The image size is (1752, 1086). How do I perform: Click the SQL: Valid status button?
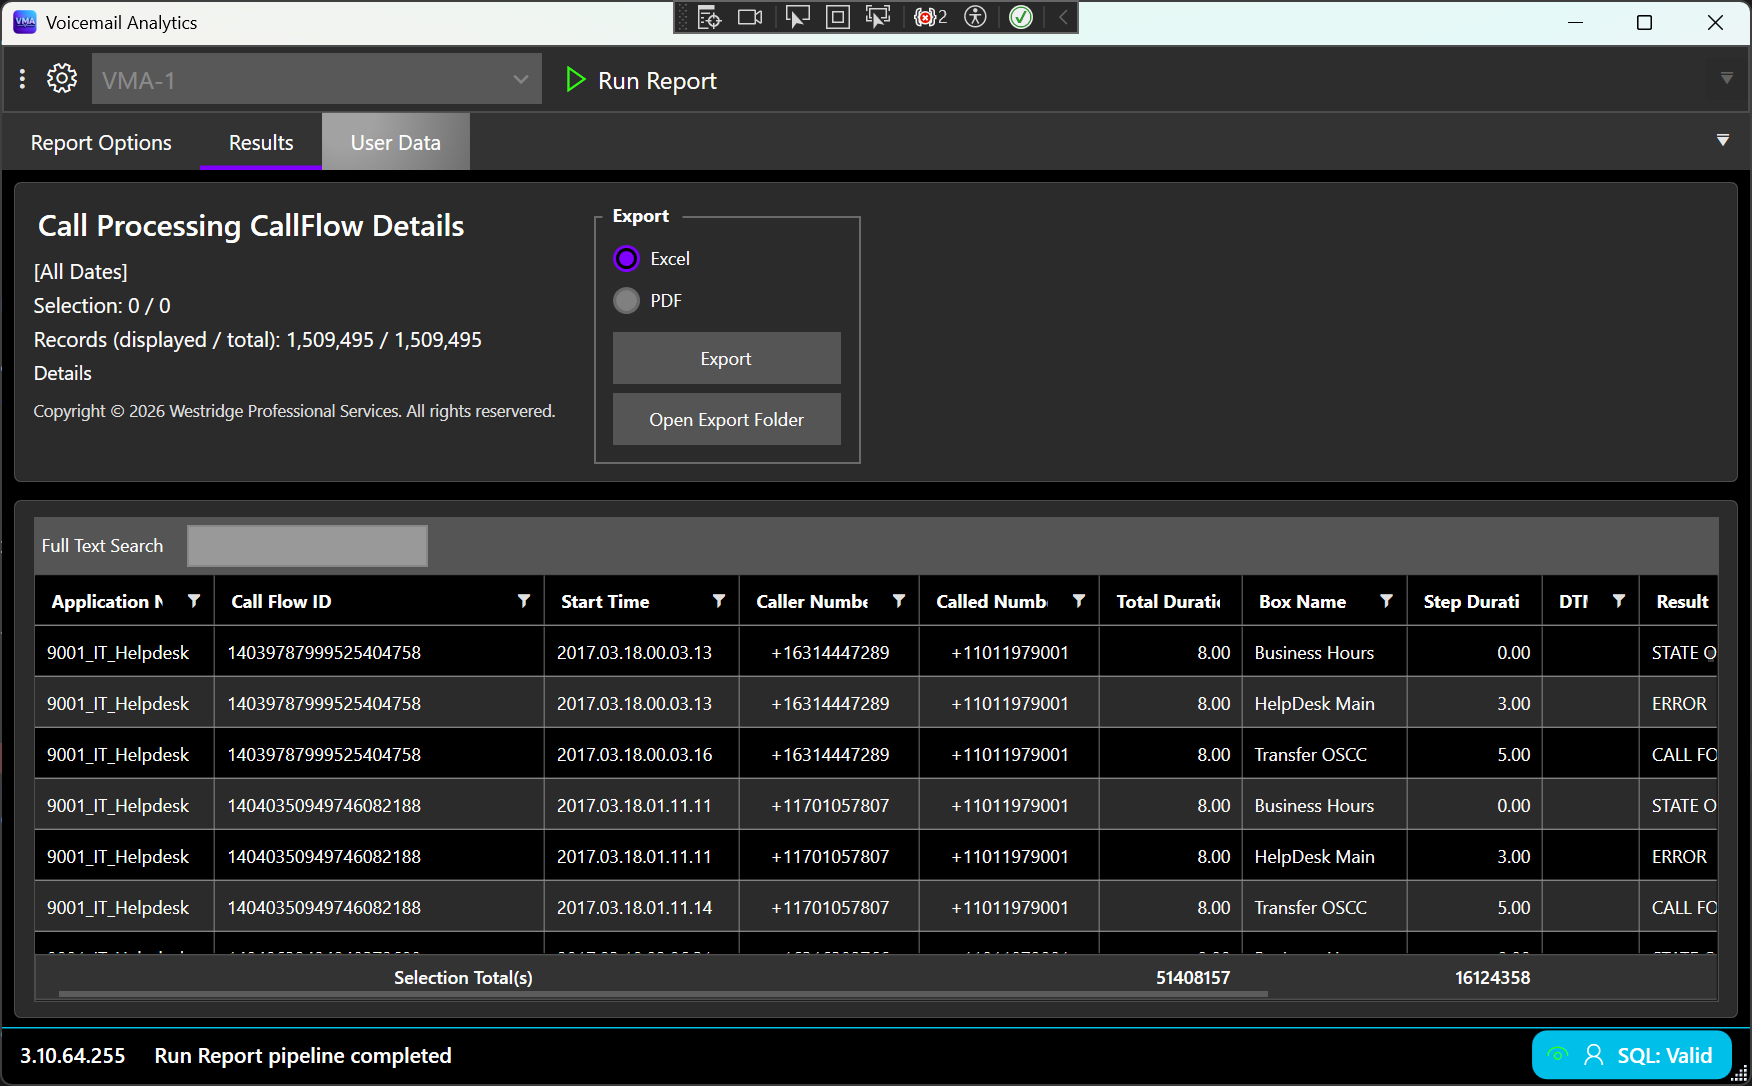pos(1632,1055)
